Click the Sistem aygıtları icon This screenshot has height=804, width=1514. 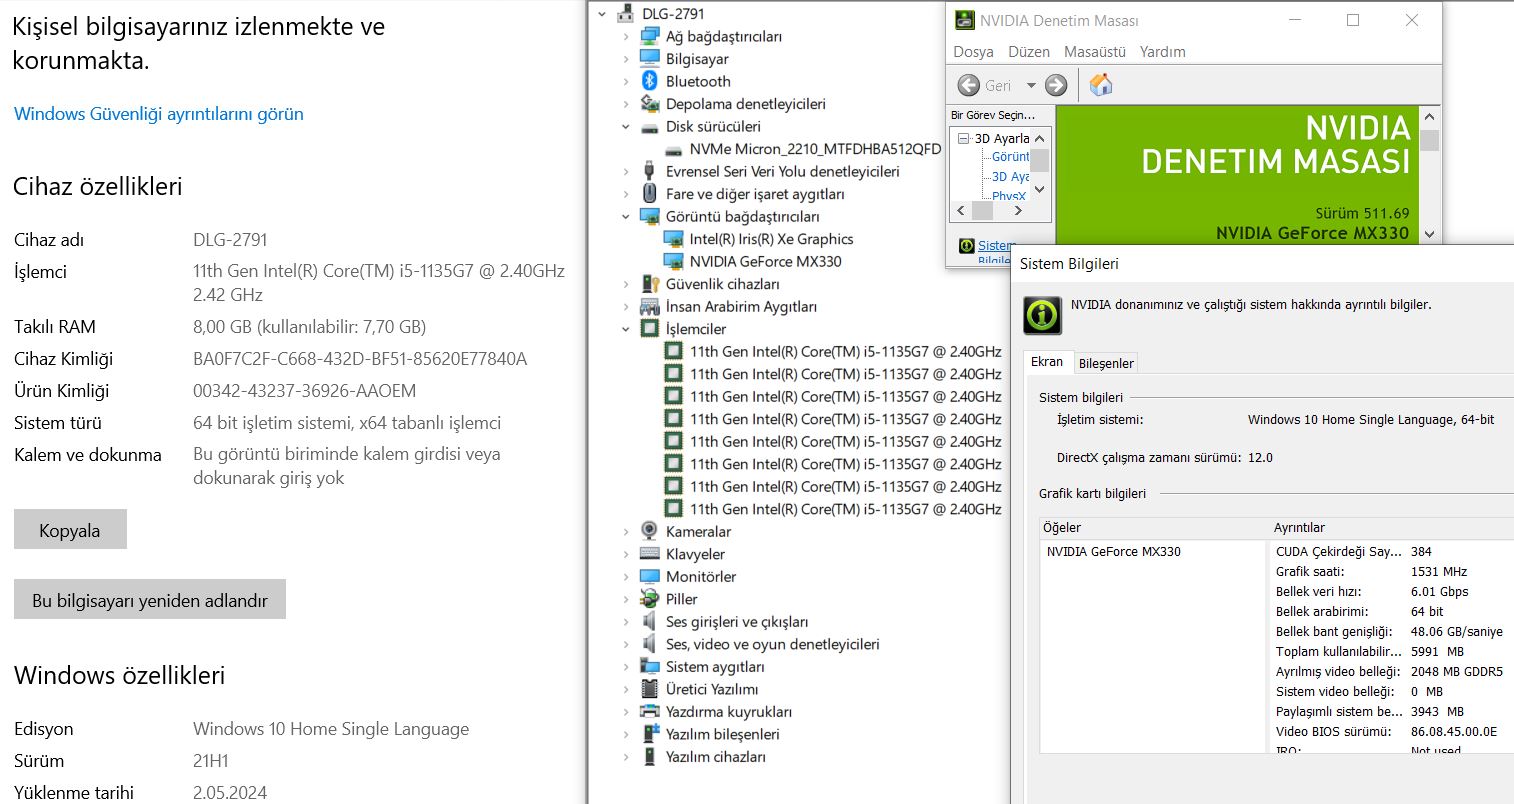pos(650,666)
